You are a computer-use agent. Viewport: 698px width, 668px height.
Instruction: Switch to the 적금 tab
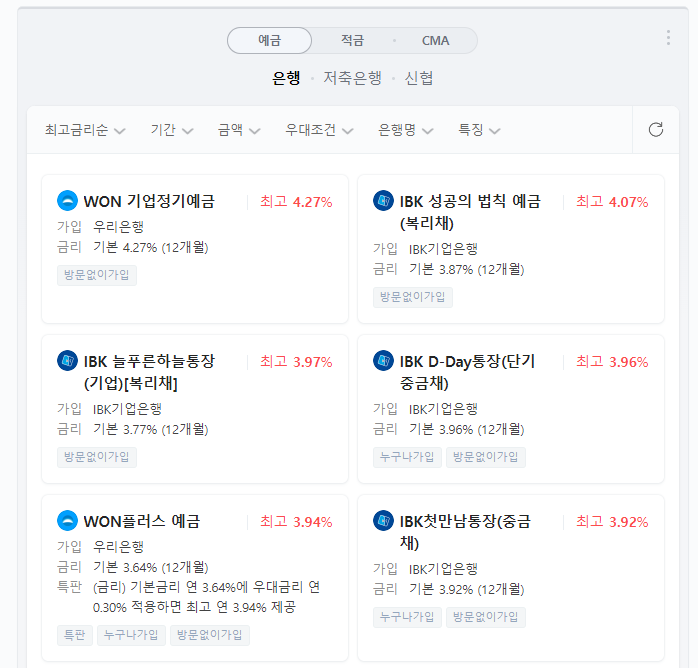coord(353,40)
